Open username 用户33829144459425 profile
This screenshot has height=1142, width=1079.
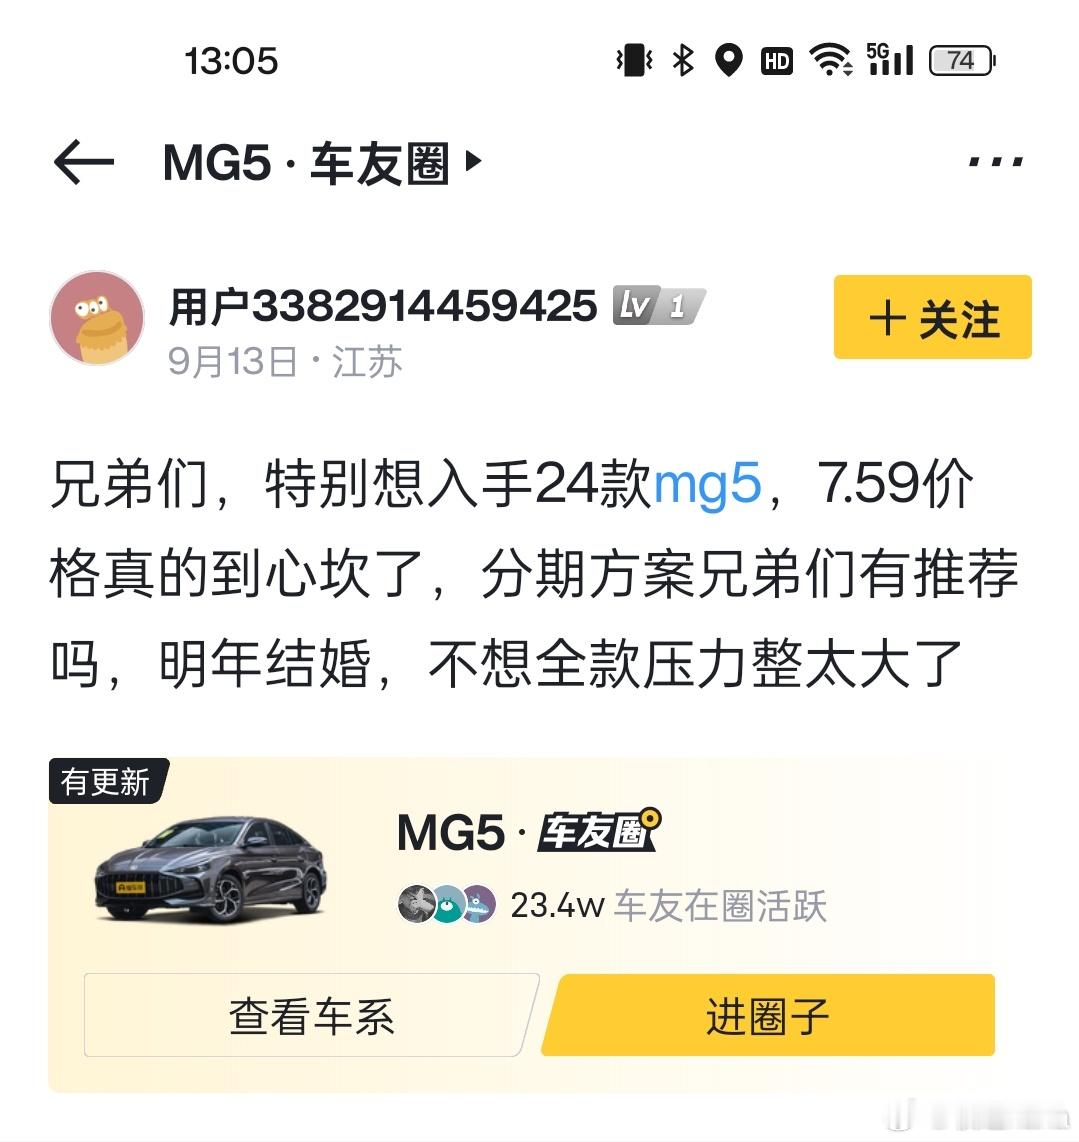pos(383,305)
